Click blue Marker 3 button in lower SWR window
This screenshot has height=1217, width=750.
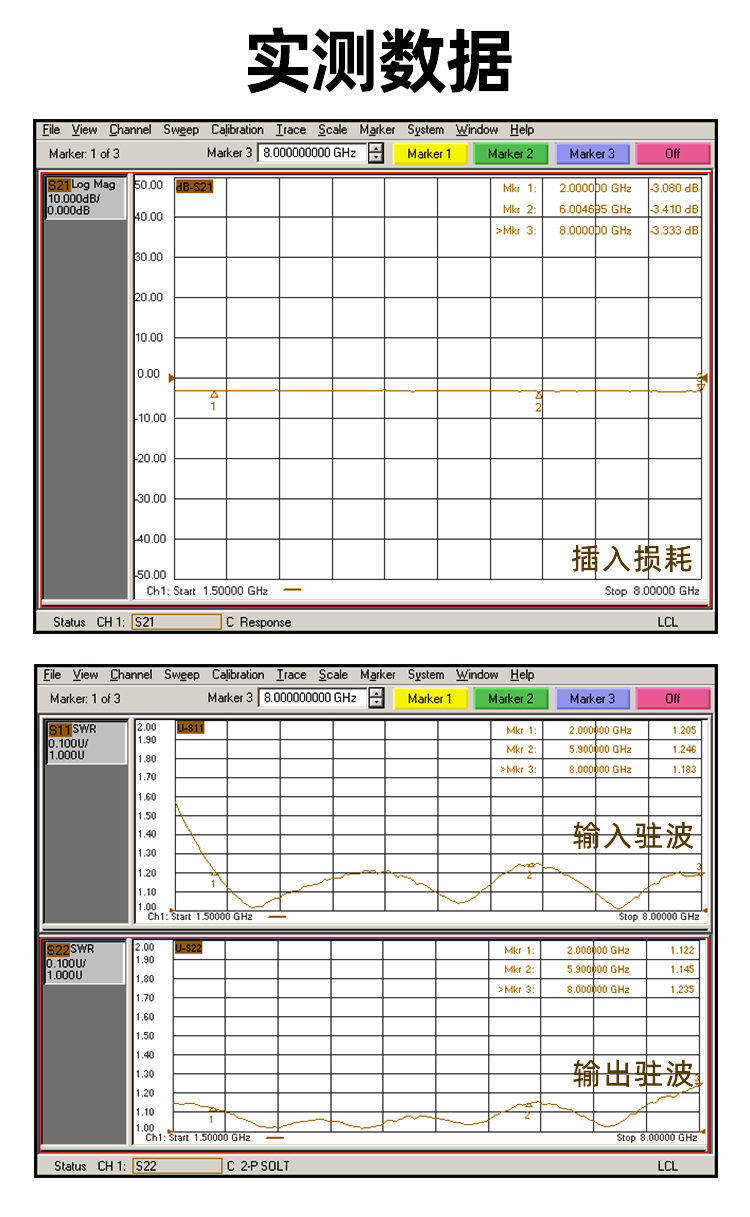[x=592, y=699]
